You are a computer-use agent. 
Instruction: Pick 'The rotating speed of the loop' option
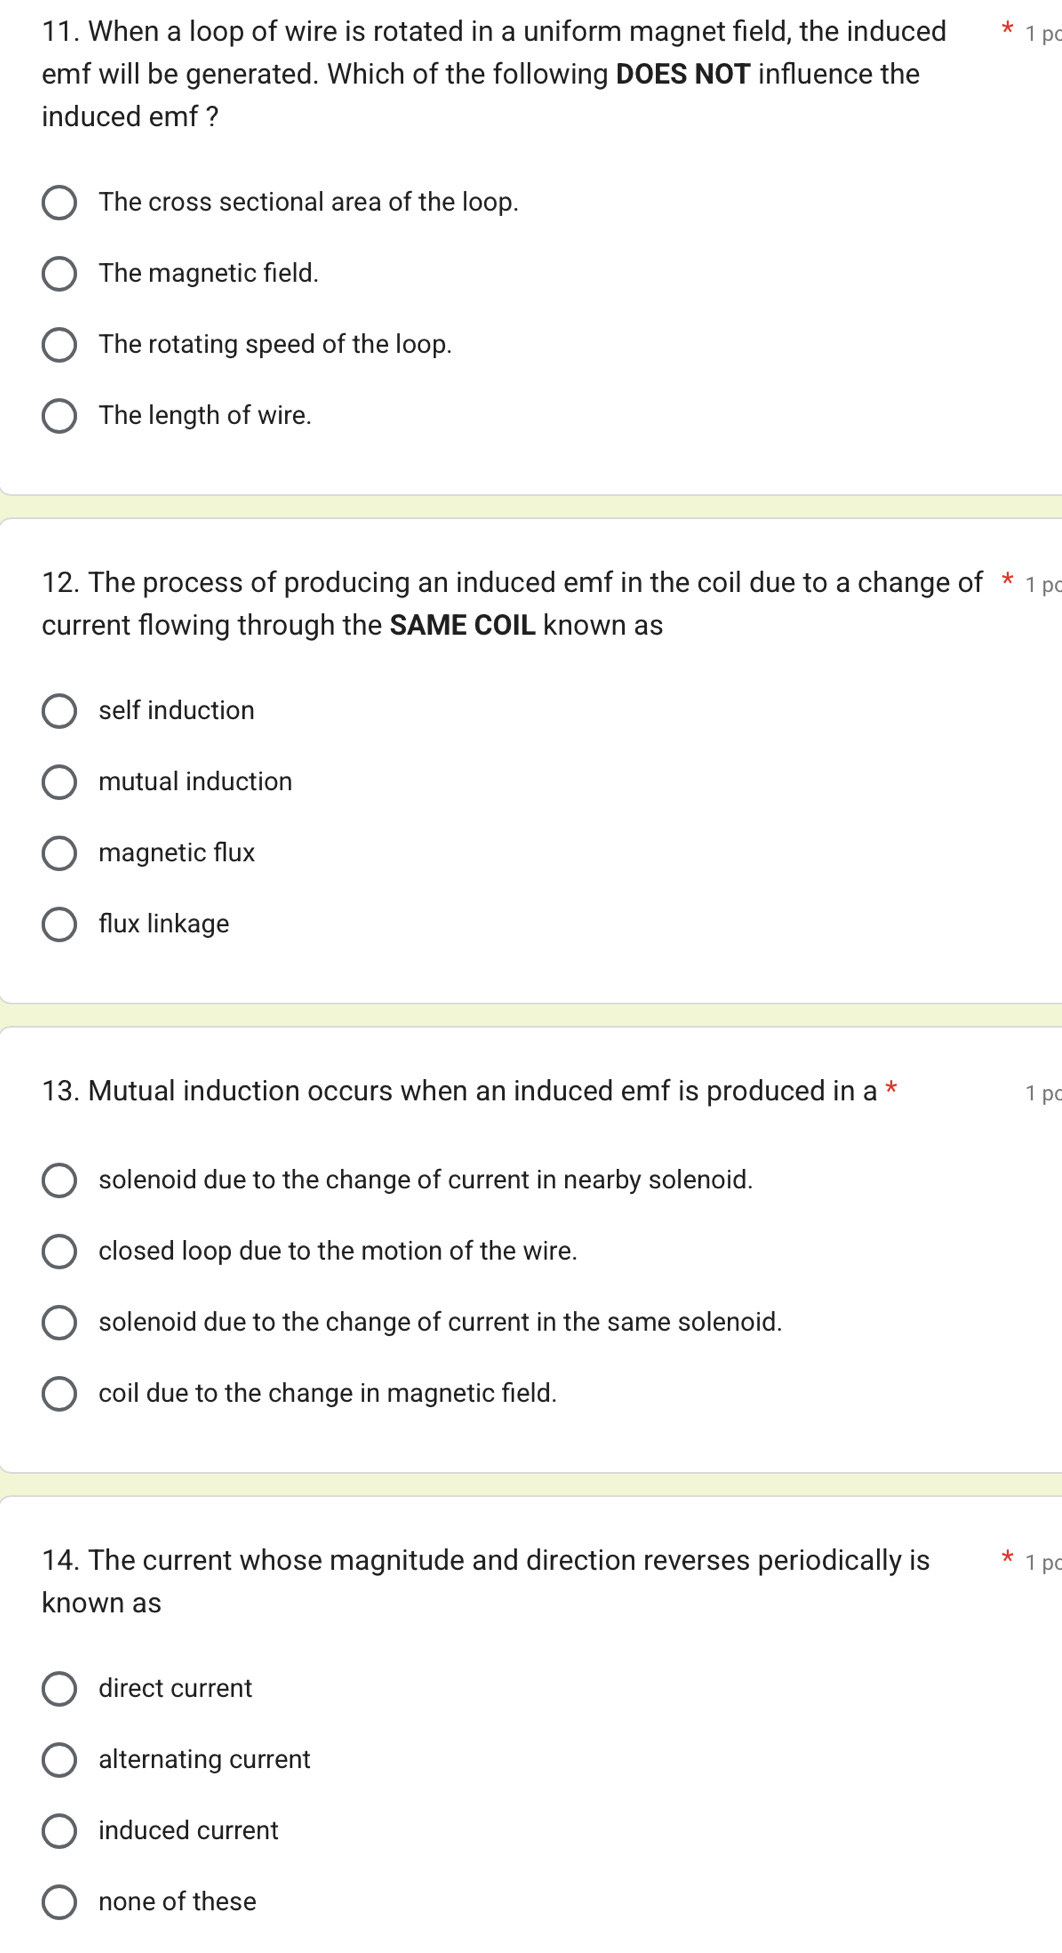(59, 345)
